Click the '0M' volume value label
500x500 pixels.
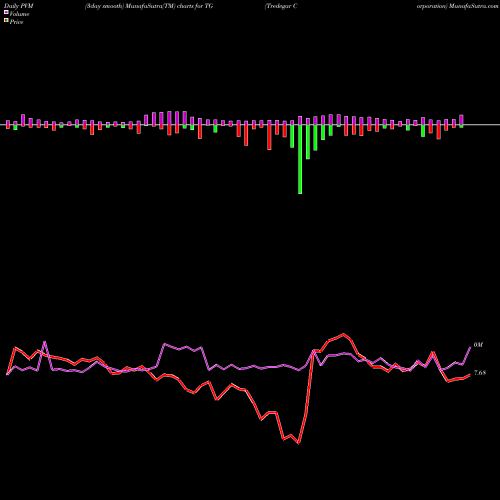coord(478,345)
